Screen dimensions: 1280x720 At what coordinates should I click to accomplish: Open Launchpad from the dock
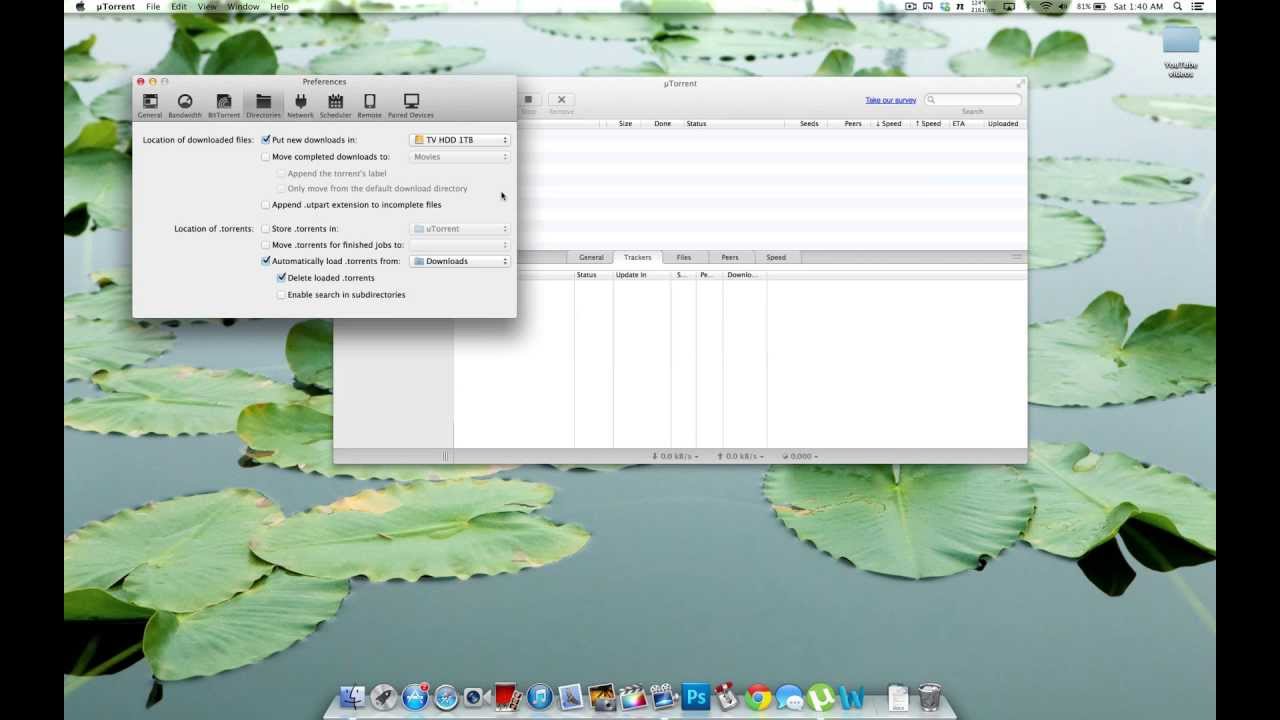383,697
